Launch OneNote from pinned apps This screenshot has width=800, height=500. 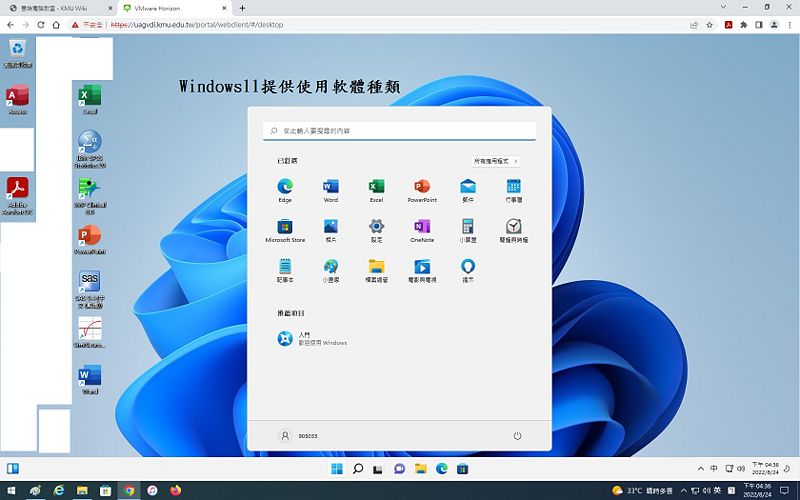[x=422, y=231]
